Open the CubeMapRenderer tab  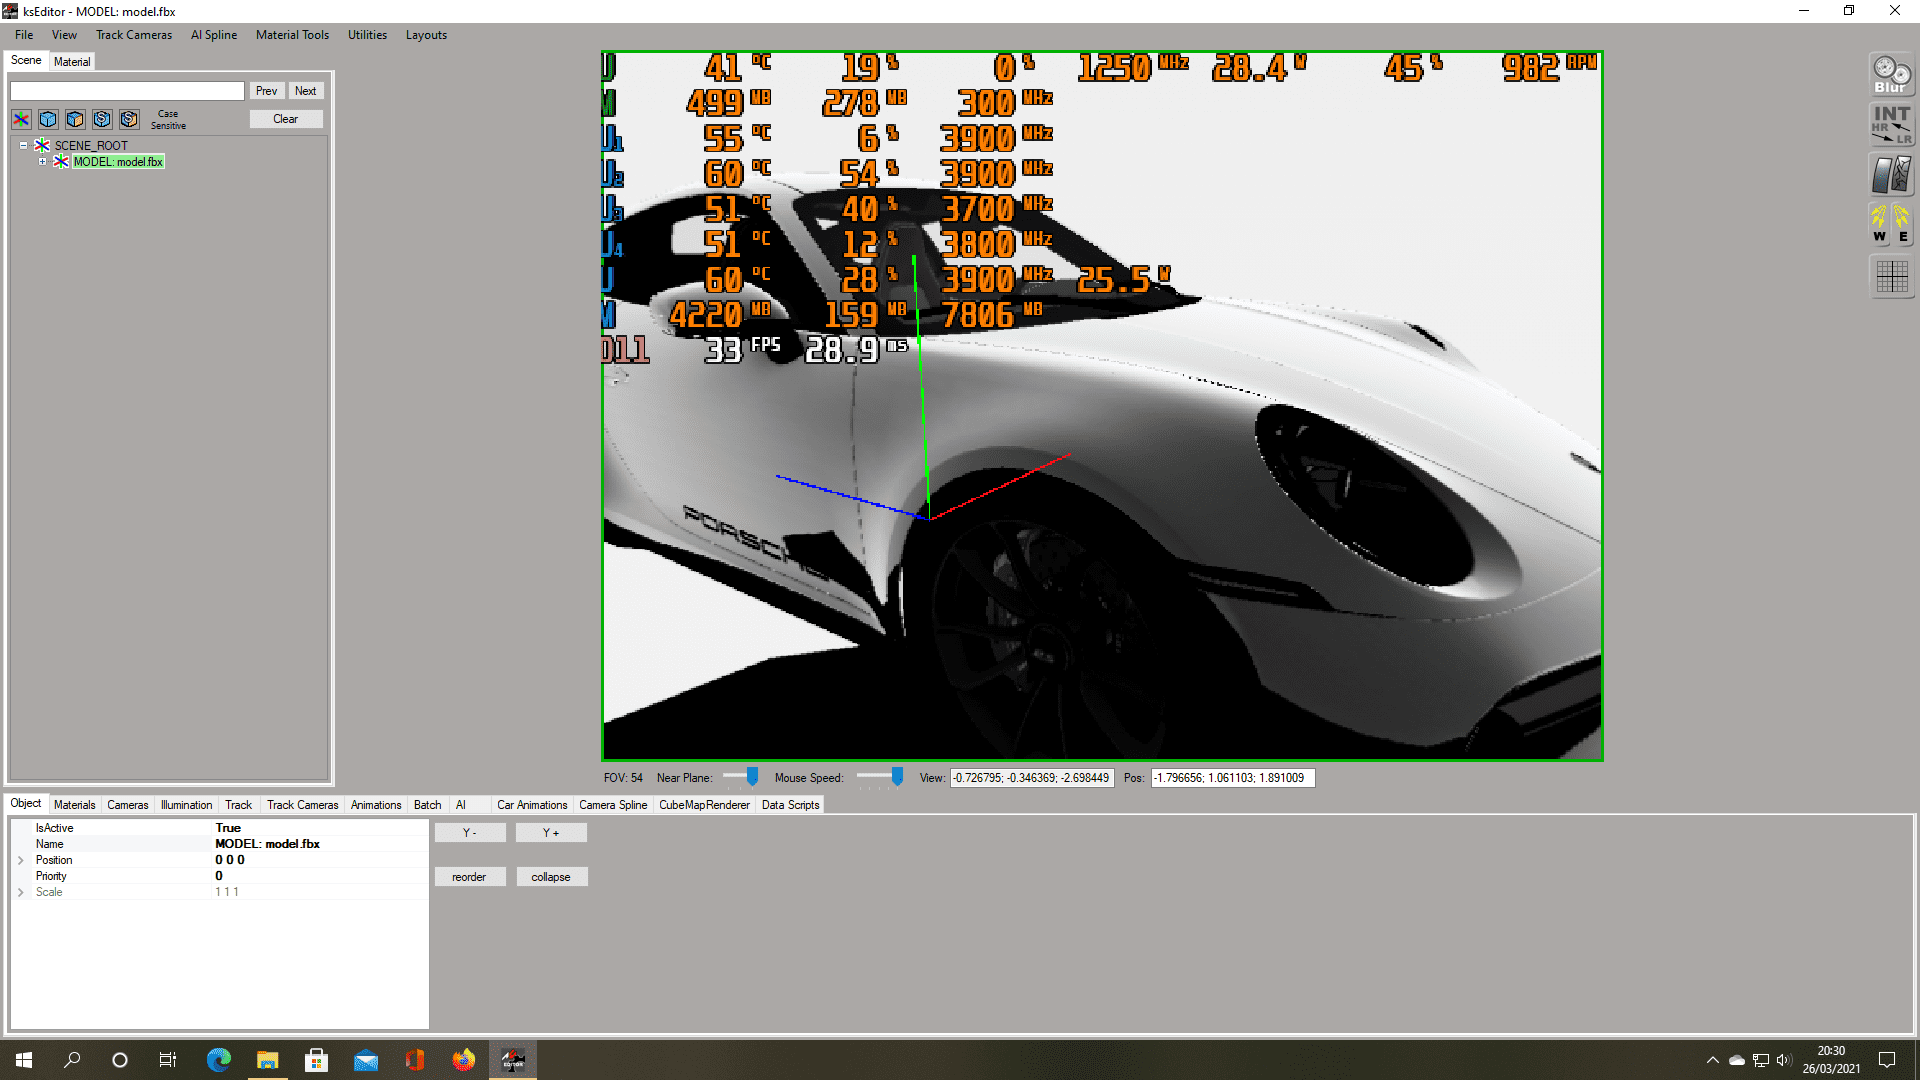704,805
